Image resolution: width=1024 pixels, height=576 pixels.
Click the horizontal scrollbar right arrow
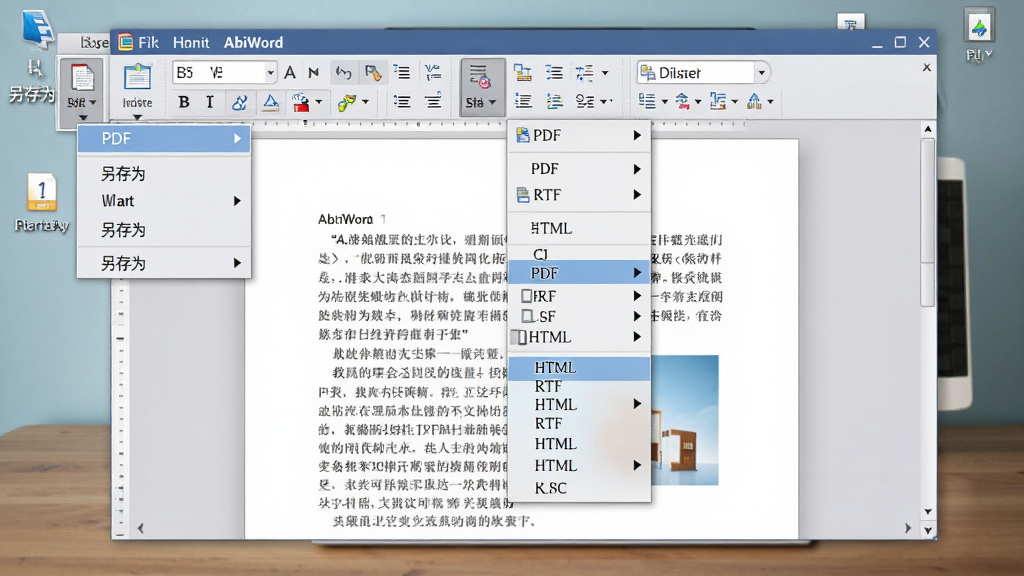pyautogui.click(x=908, y=528)
